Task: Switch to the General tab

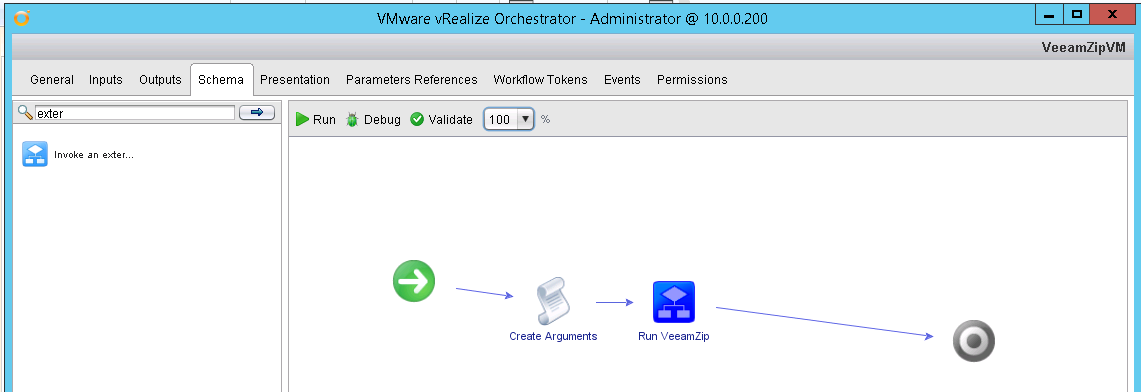Action: (52, 80)
